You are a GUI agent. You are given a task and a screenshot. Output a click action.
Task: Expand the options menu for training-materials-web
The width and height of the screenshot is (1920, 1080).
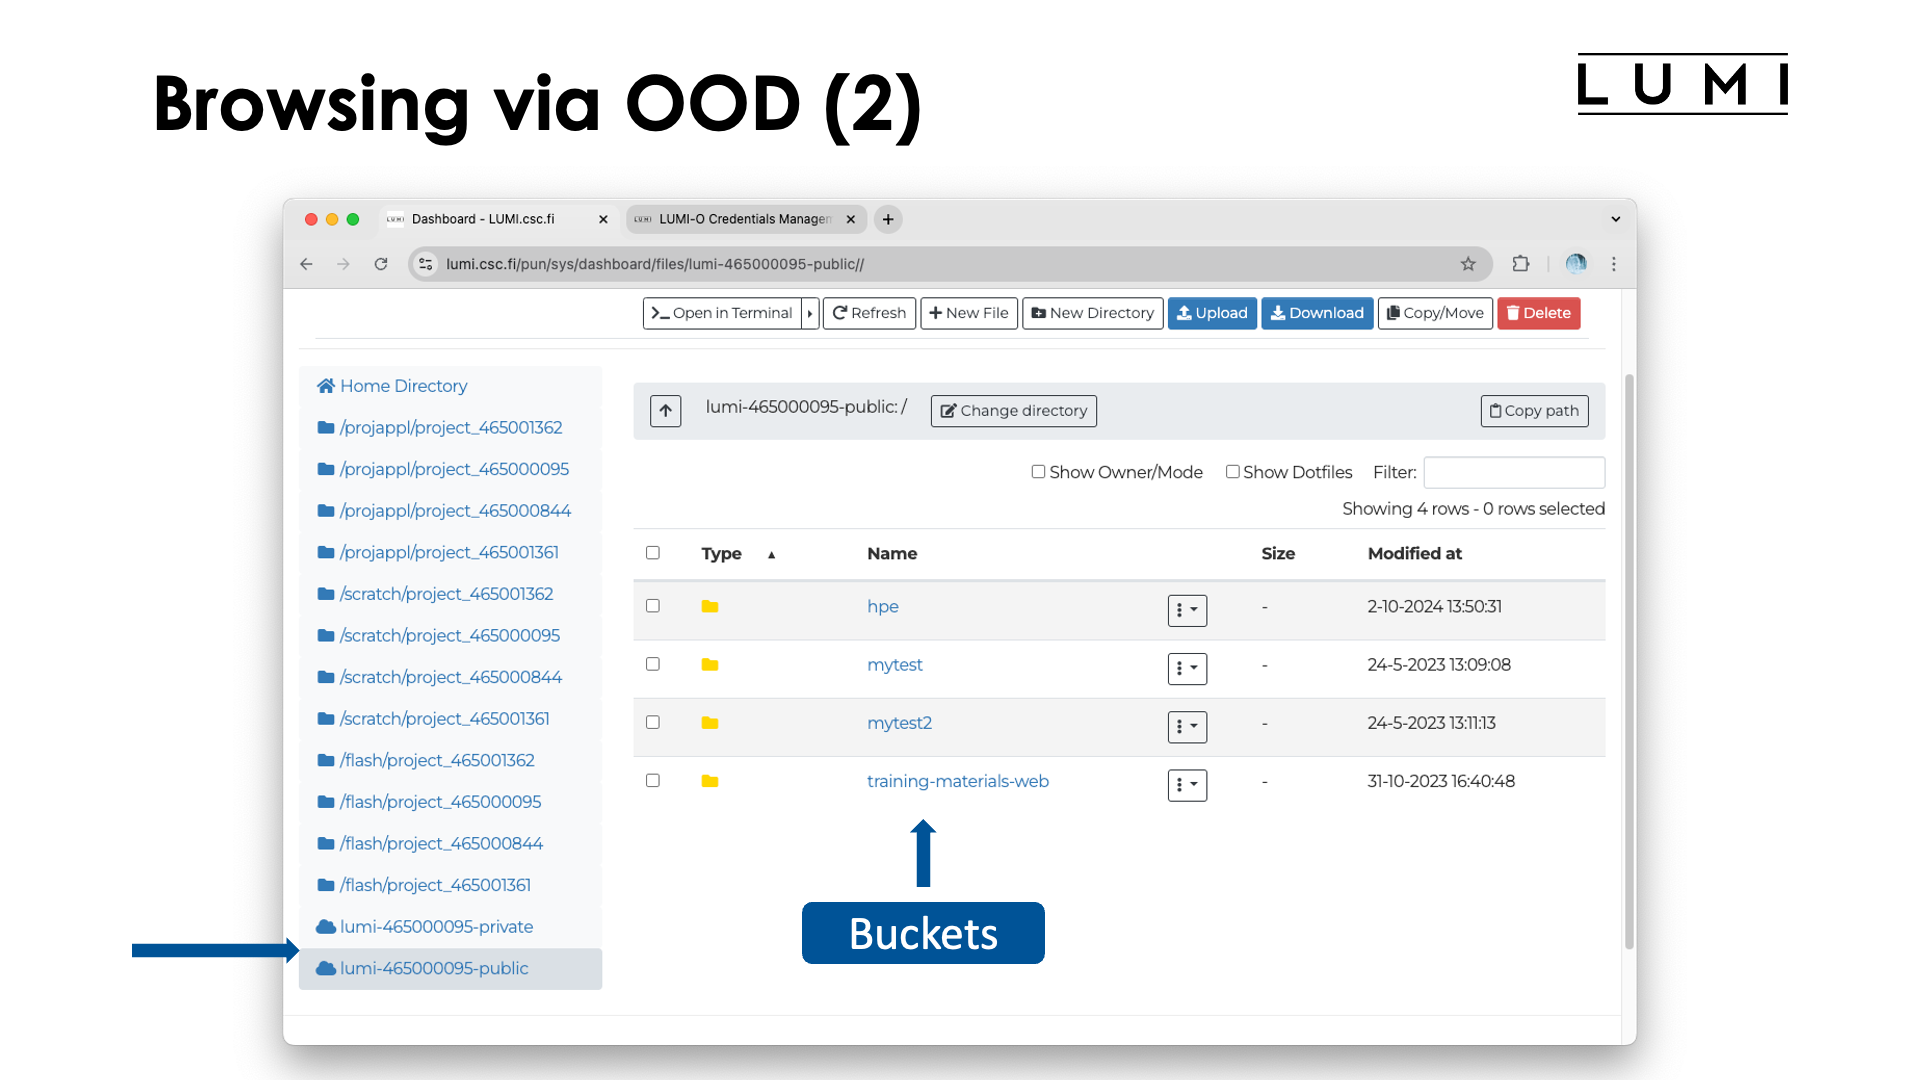point(1184,783)
